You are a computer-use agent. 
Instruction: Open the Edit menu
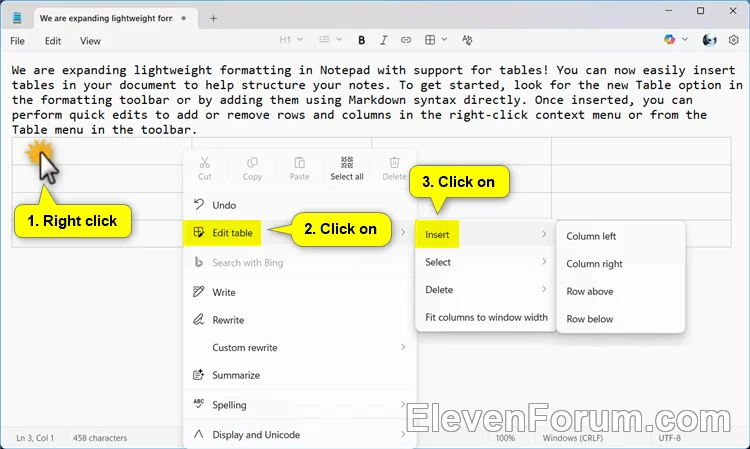click(53, 41)
